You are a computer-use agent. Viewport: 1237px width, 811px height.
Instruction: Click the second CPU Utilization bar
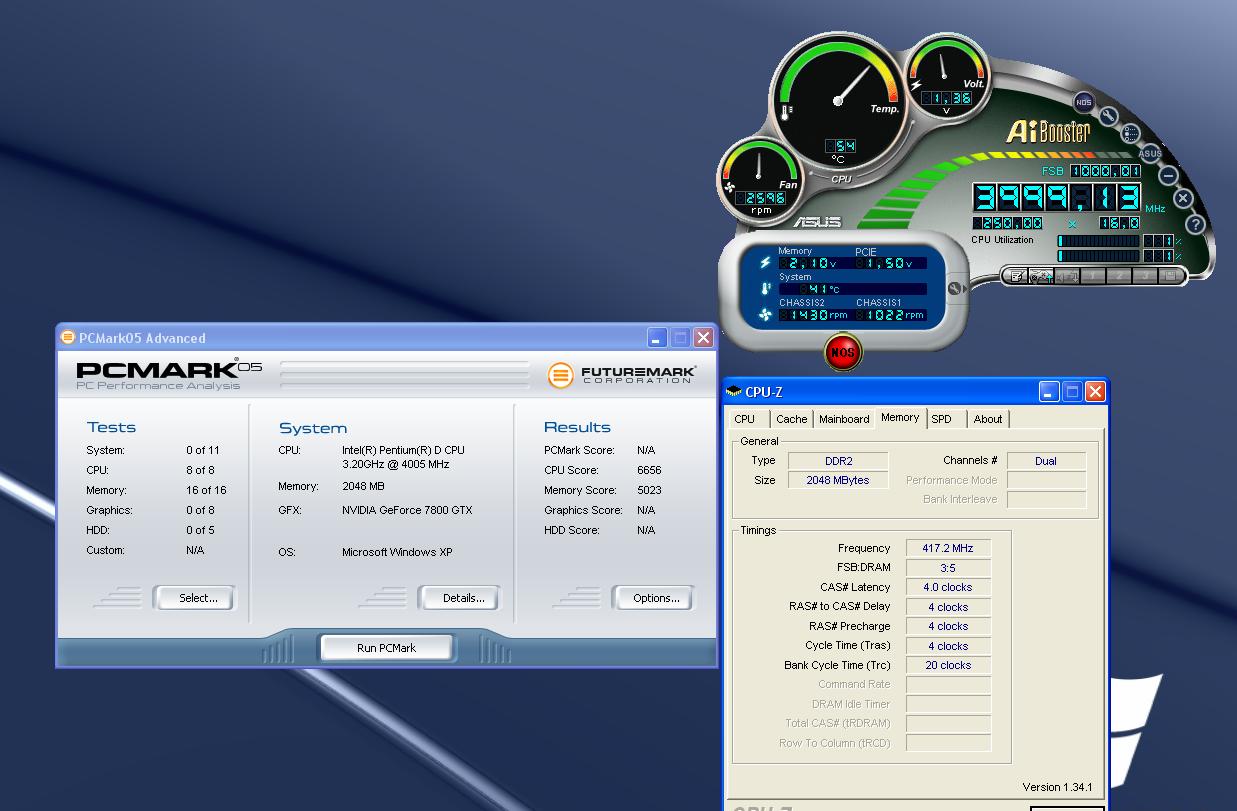pos(1098,256)
